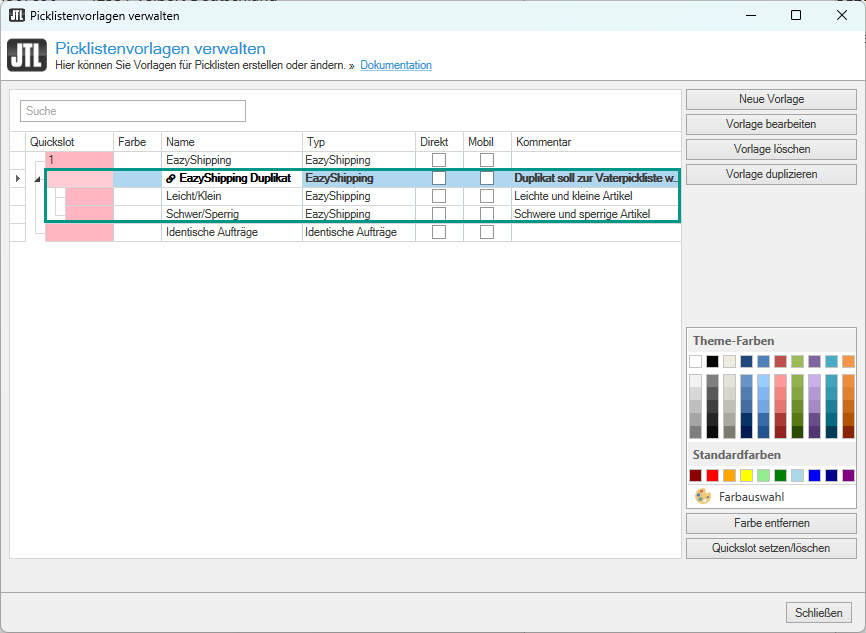Collapse the EazyShipping Duplikat tree node
866x633 pixels.
coord(38,178)
